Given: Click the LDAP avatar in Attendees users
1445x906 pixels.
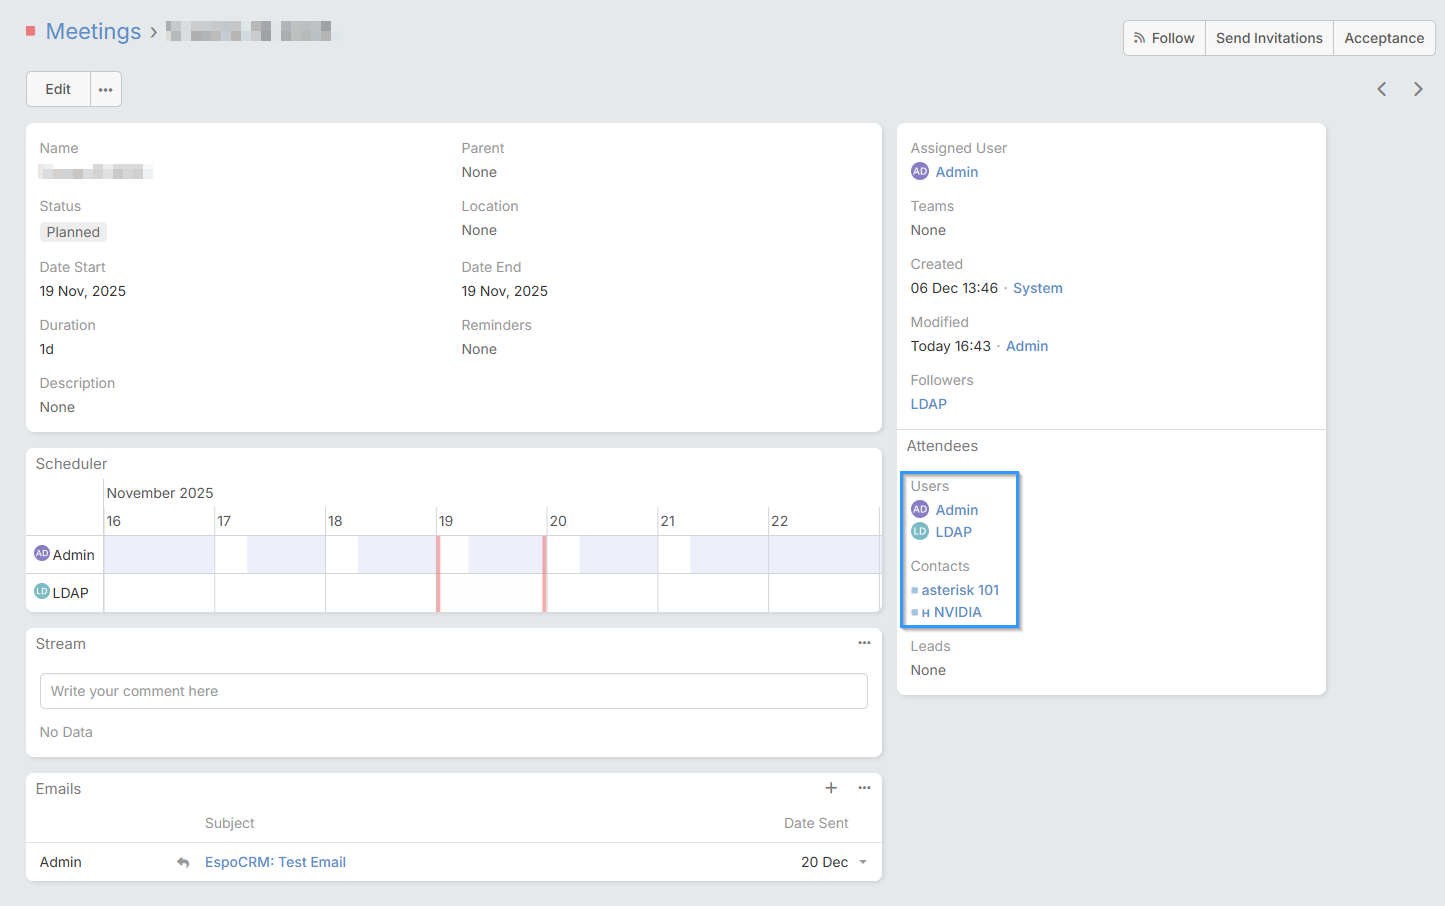Looking at the screenshot, I should tap(920, 532).
